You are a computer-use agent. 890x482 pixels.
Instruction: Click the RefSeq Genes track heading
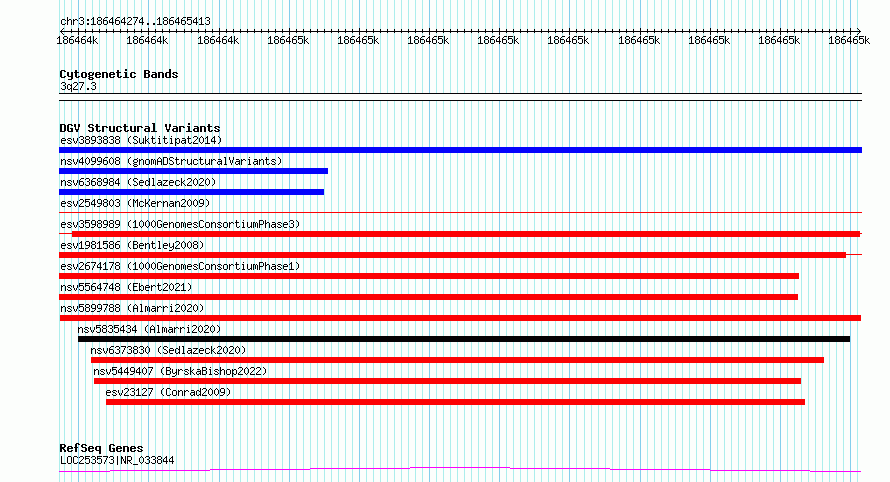101,448
